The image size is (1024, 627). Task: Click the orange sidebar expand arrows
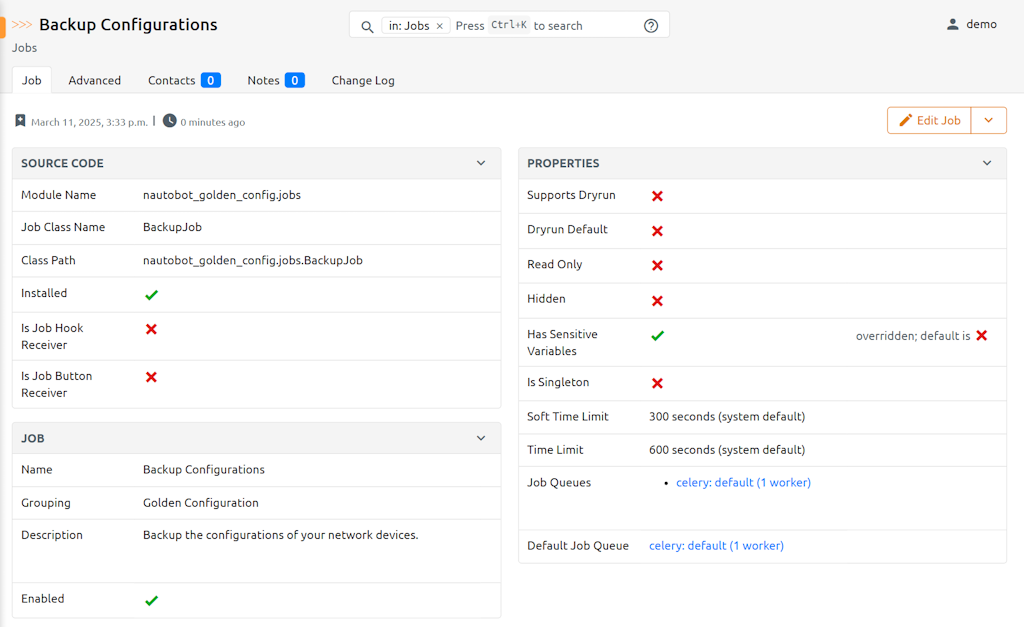coord(21,25)
